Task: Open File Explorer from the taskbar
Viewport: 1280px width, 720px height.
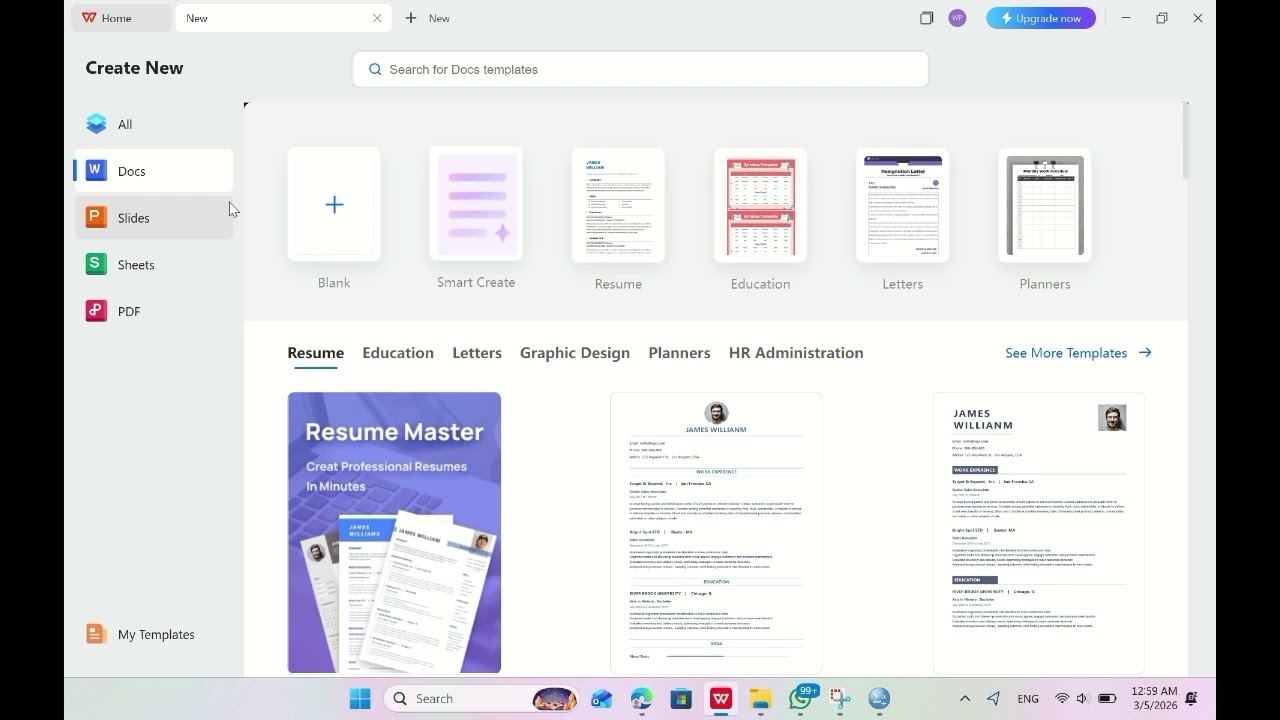Action: coord(761,698)
